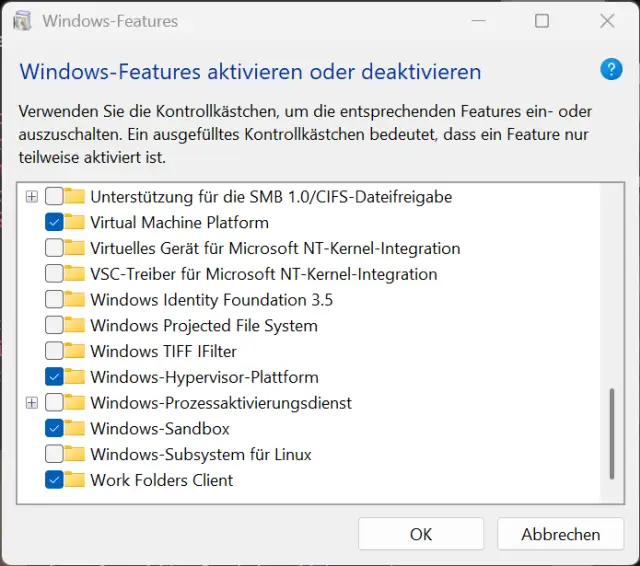
Task: Check the Windows Identity Foundation 3.5 box
Action: point(54,300)
